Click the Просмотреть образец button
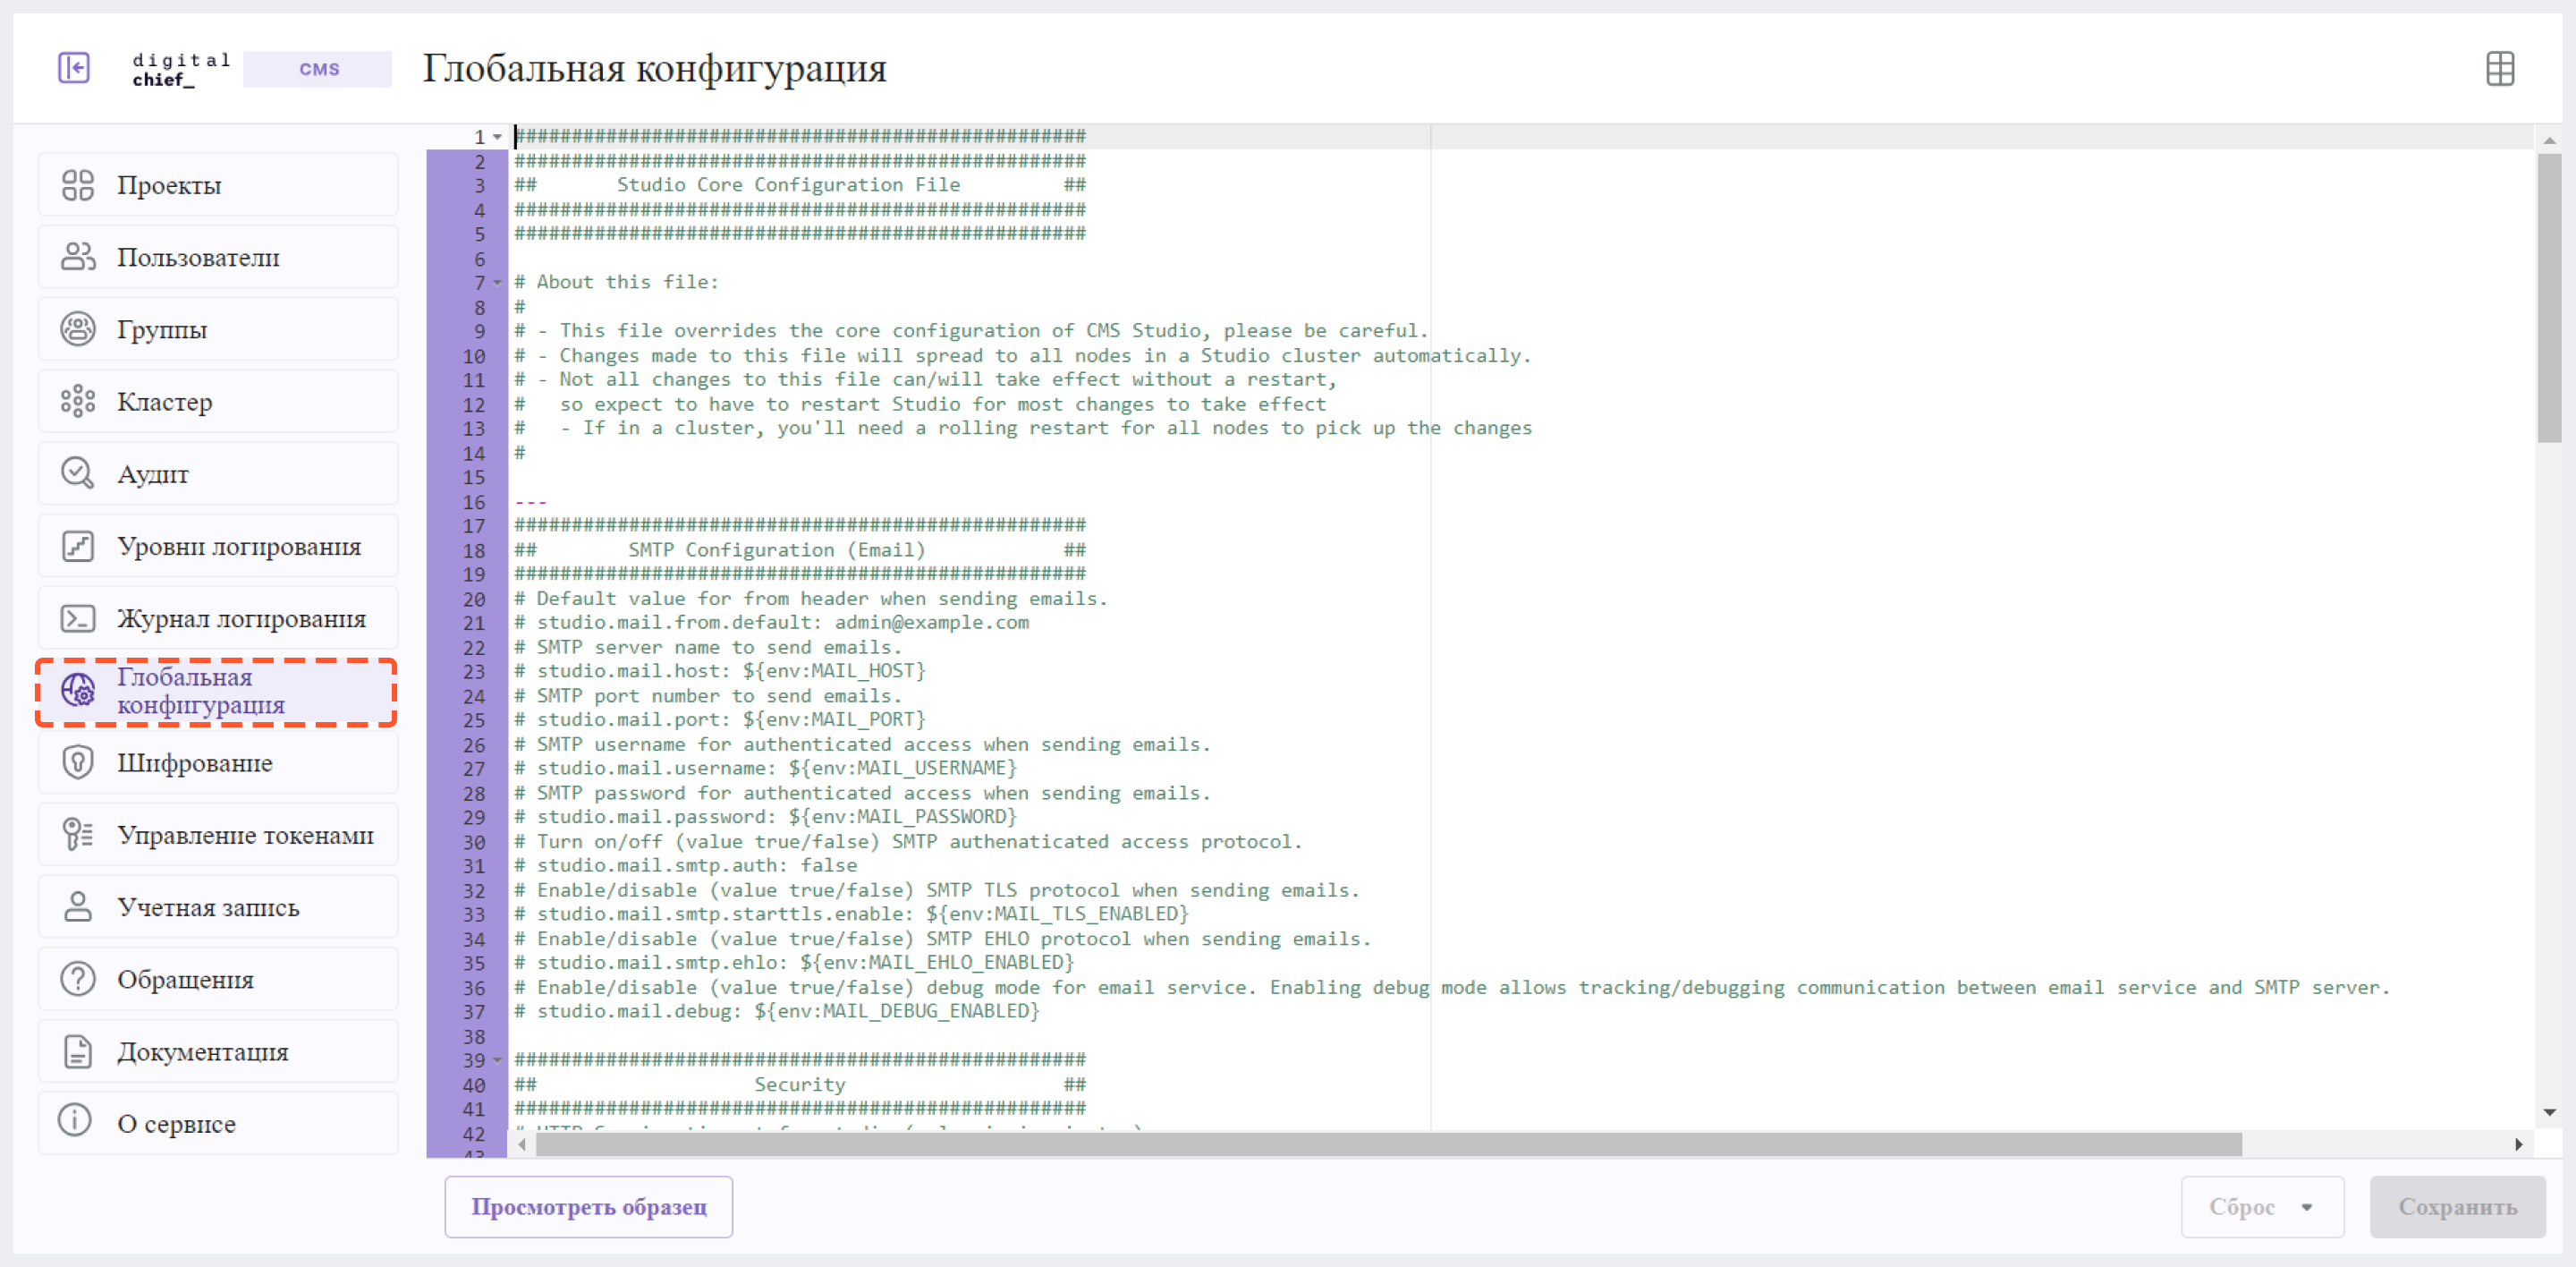This screenshot has width=2576, height=1267. [x=589, y=1206]
